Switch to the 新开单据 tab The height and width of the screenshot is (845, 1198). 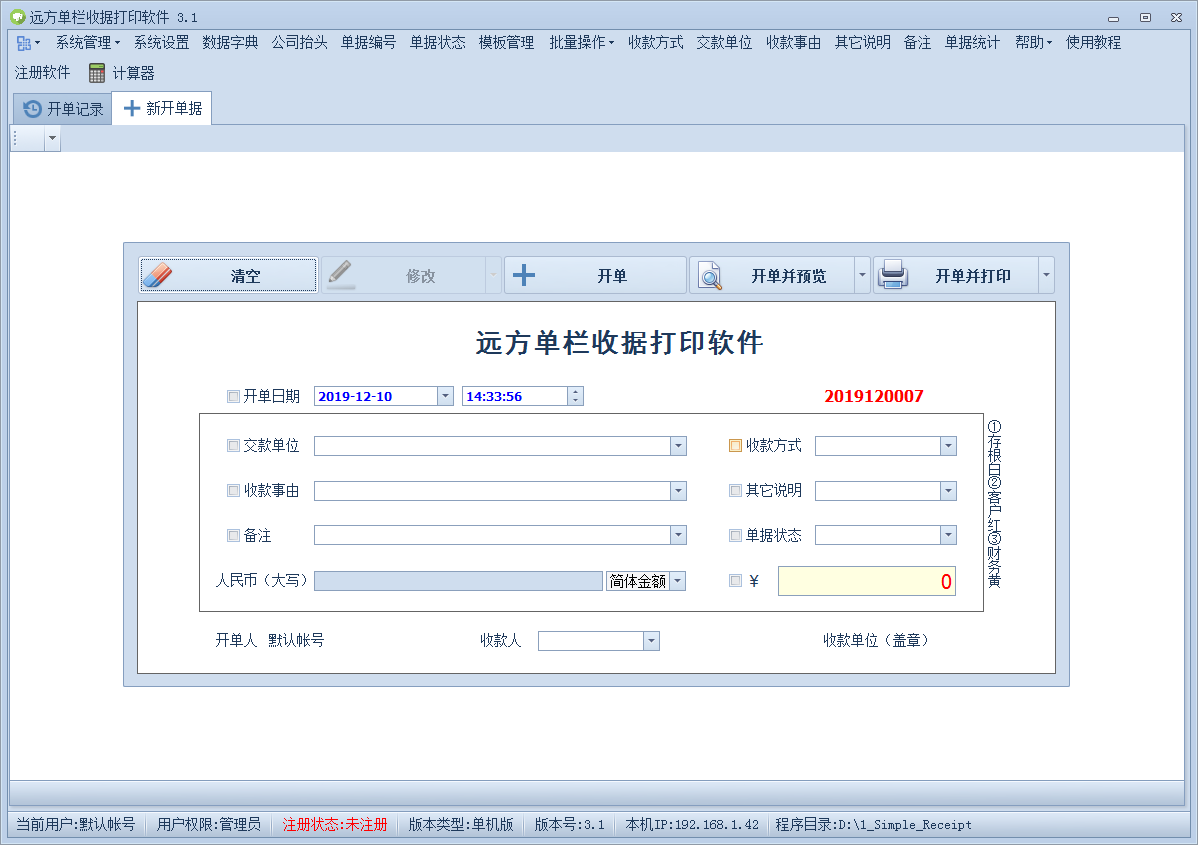[162, 108]
